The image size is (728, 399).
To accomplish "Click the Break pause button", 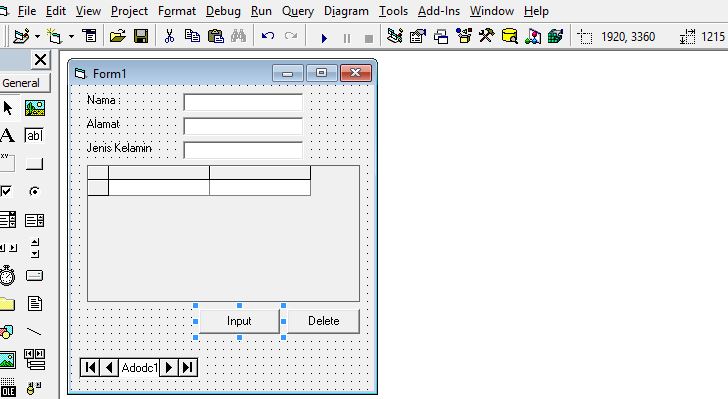I will (347, 38).
